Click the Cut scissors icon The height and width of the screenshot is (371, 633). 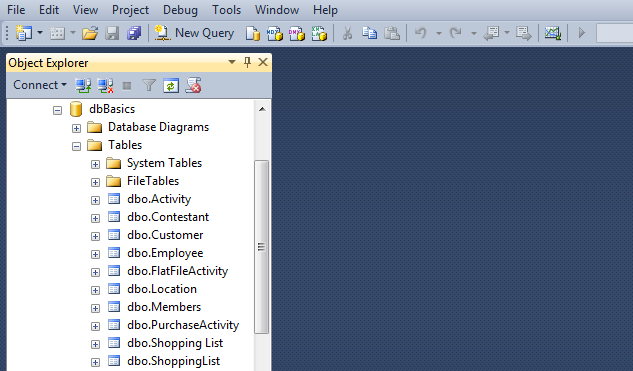(347, 33)
